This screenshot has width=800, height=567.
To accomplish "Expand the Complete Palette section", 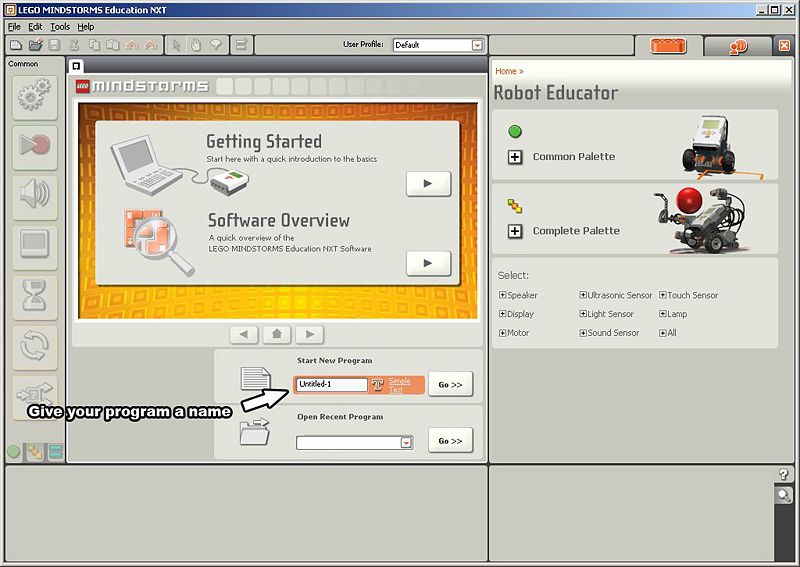I will pyautogui.click(x=515, y=231).
